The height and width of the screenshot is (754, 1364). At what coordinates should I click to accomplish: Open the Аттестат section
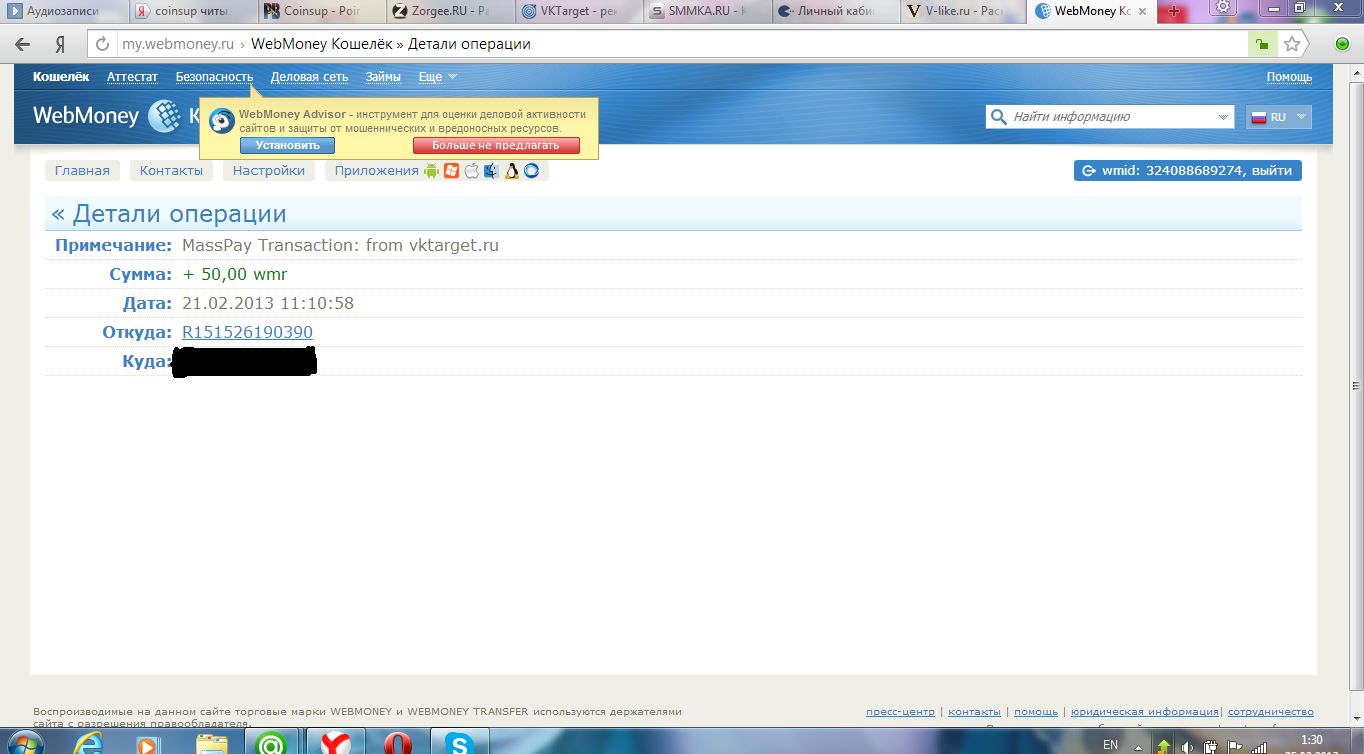pos(132,77)
